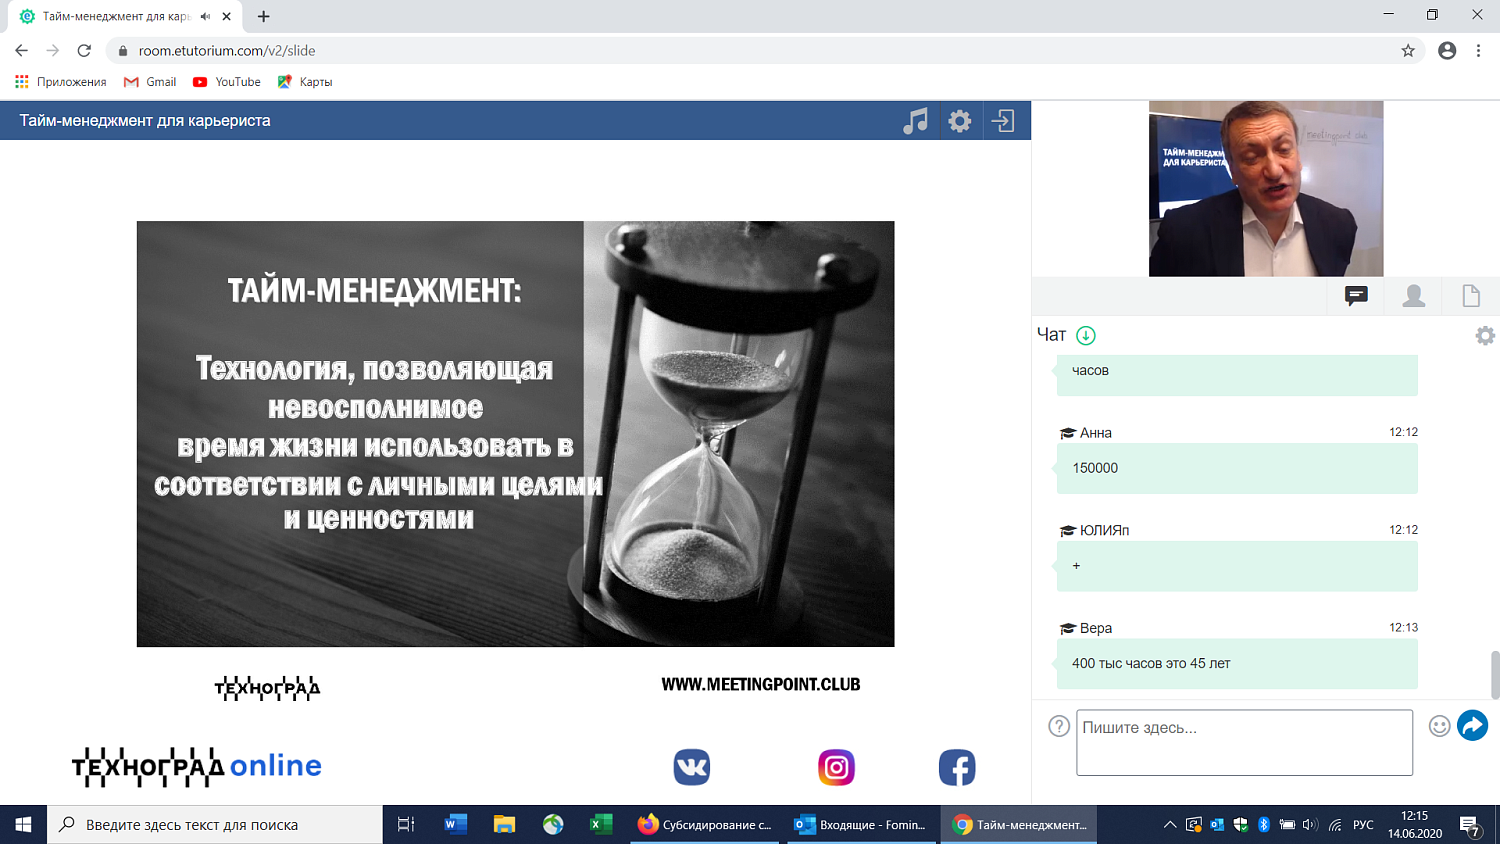Switch the РУС keyboard layout

click(x=1364, y=824)
